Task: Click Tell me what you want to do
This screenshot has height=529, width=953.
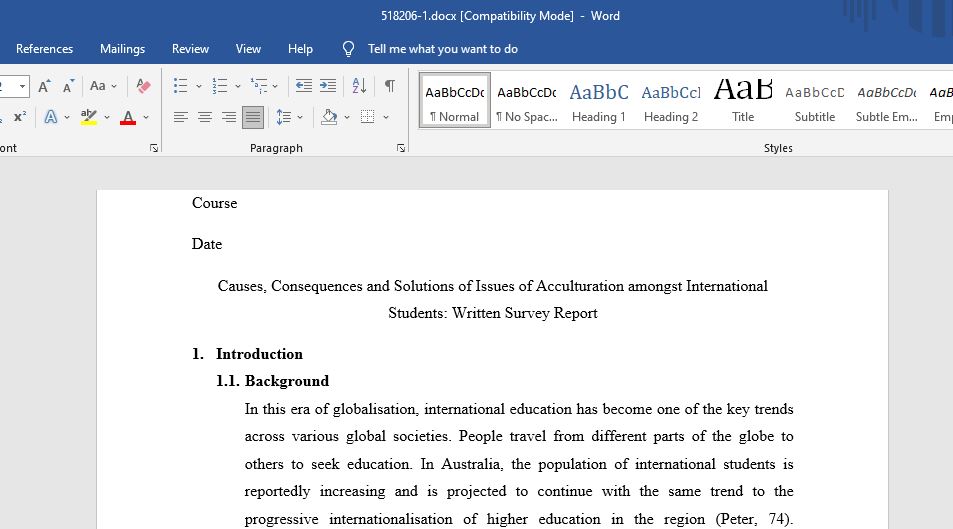Action: [x=442, y=49]
